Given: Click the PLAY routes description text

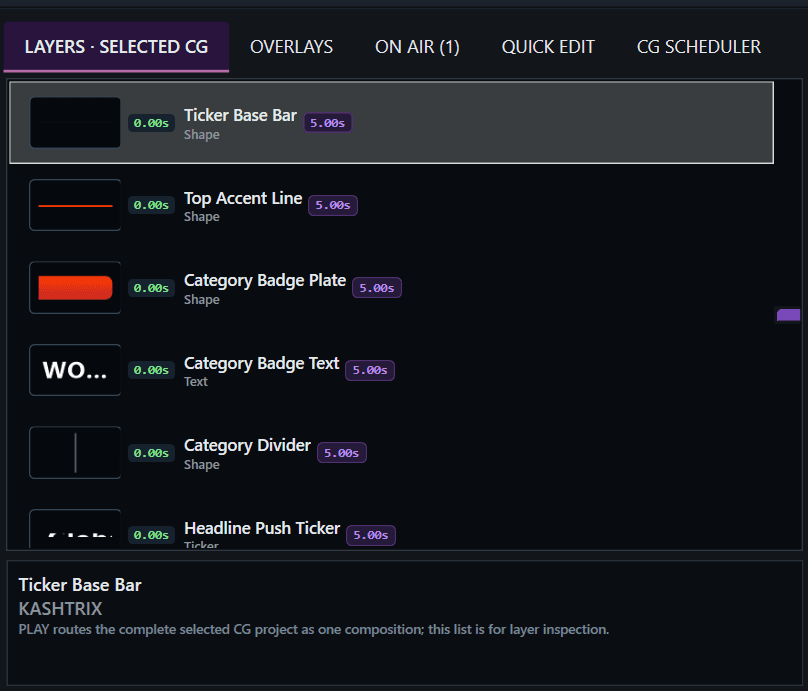Looking at the screenshot, I should [314, 630].
